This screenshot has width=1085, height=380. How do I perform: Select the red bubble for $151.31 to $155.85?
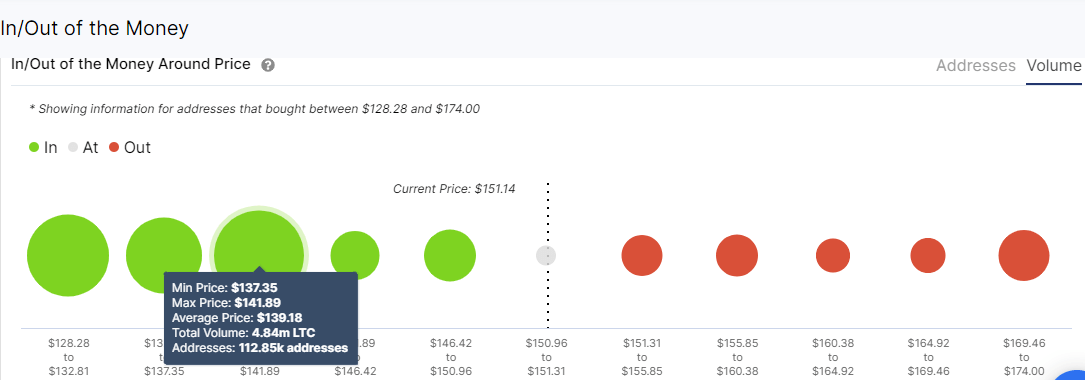point(641,255)
